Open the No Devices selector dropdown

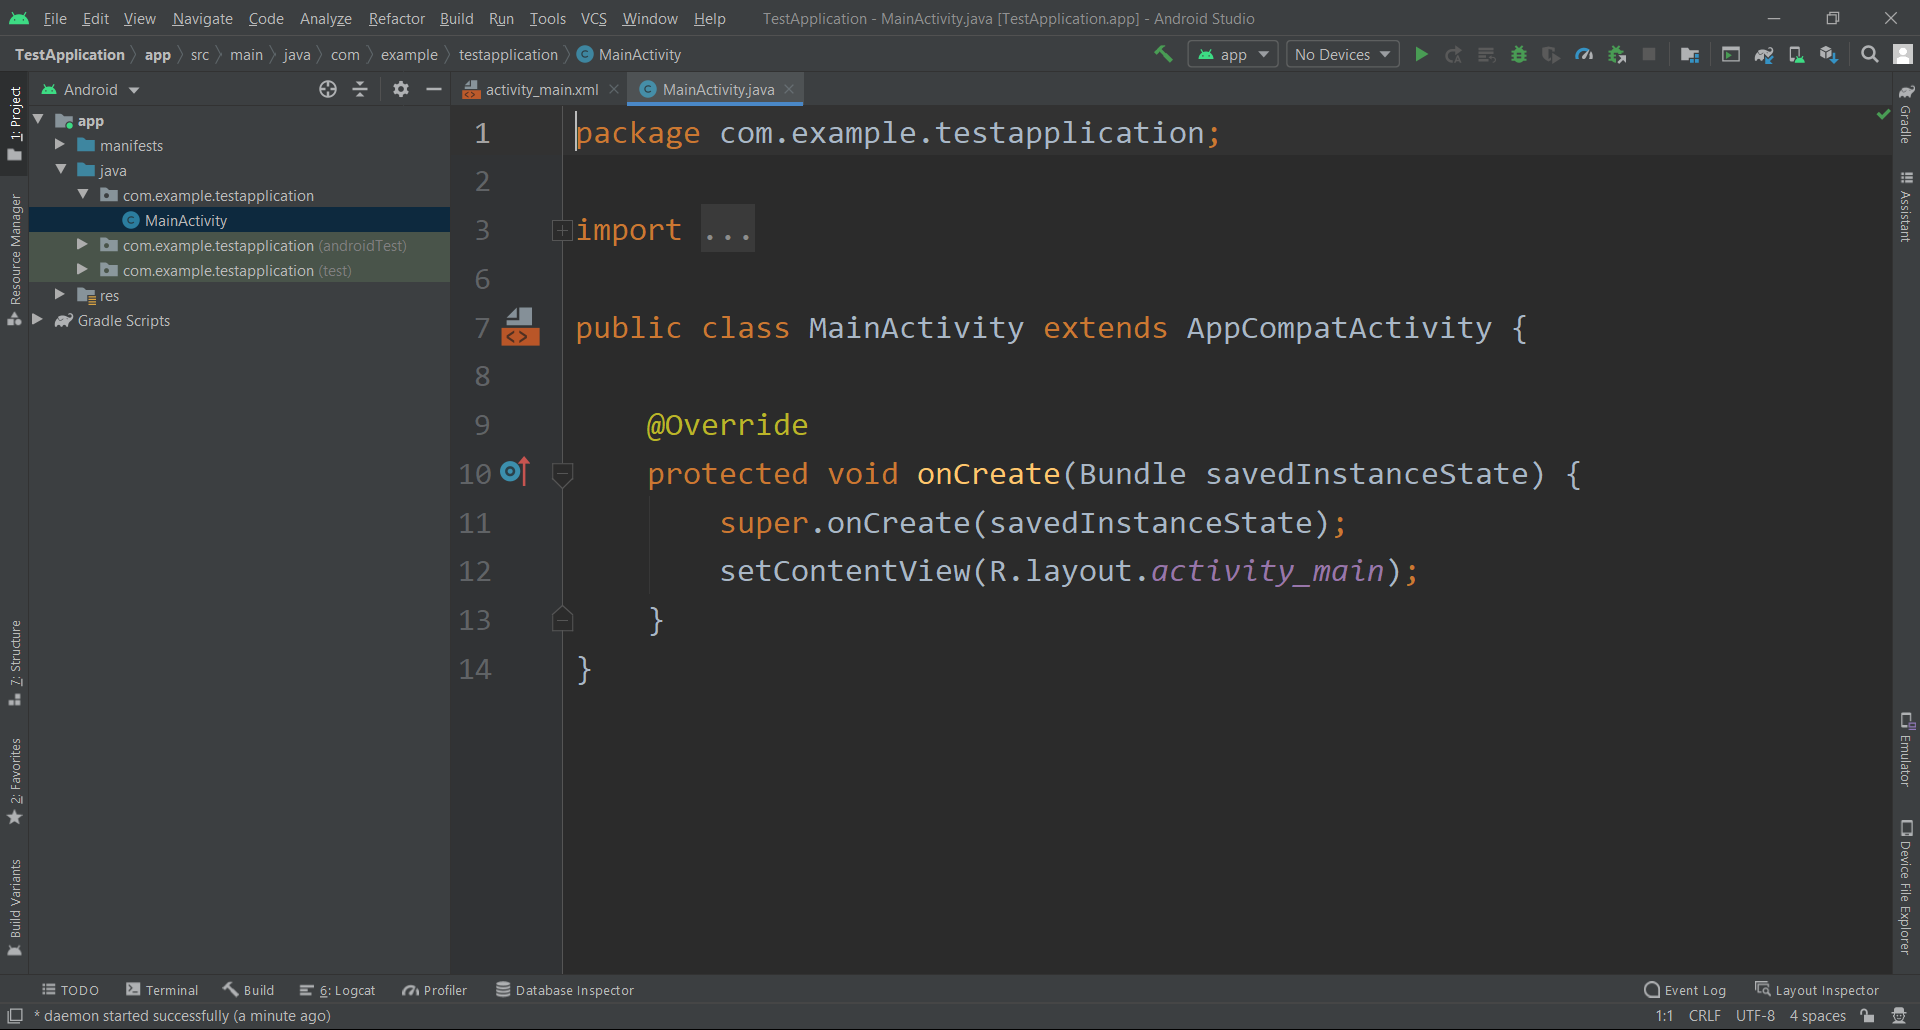(1342, 54)
